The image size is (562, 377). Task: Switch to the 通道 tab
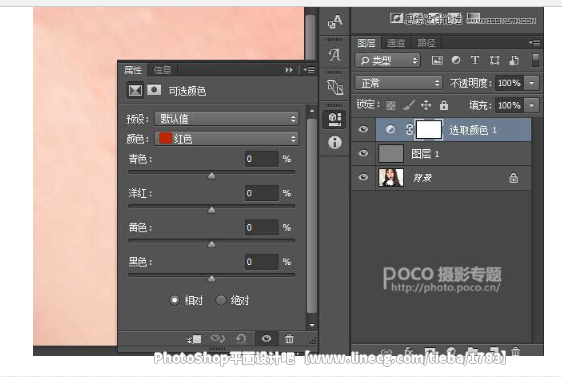(396, 43)
